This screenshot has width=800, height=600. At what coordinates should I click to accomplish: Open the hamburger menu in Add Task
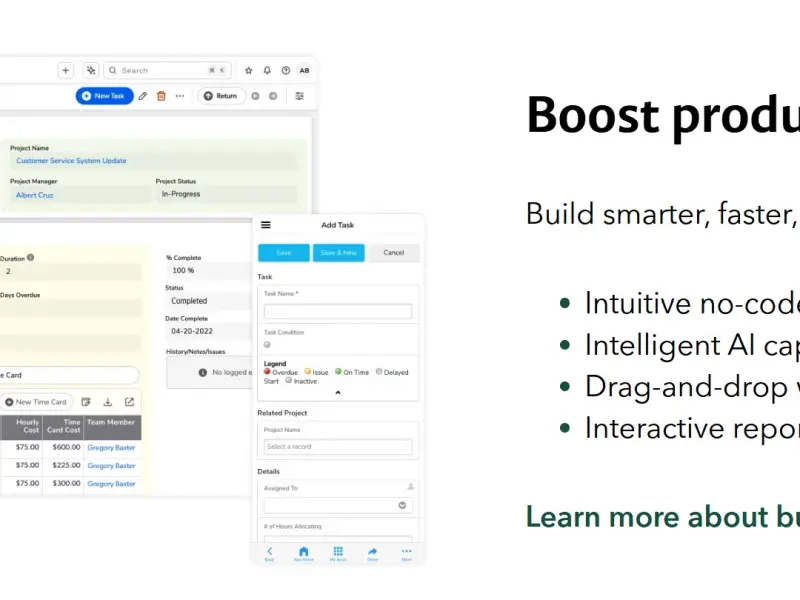pos(266,225)
